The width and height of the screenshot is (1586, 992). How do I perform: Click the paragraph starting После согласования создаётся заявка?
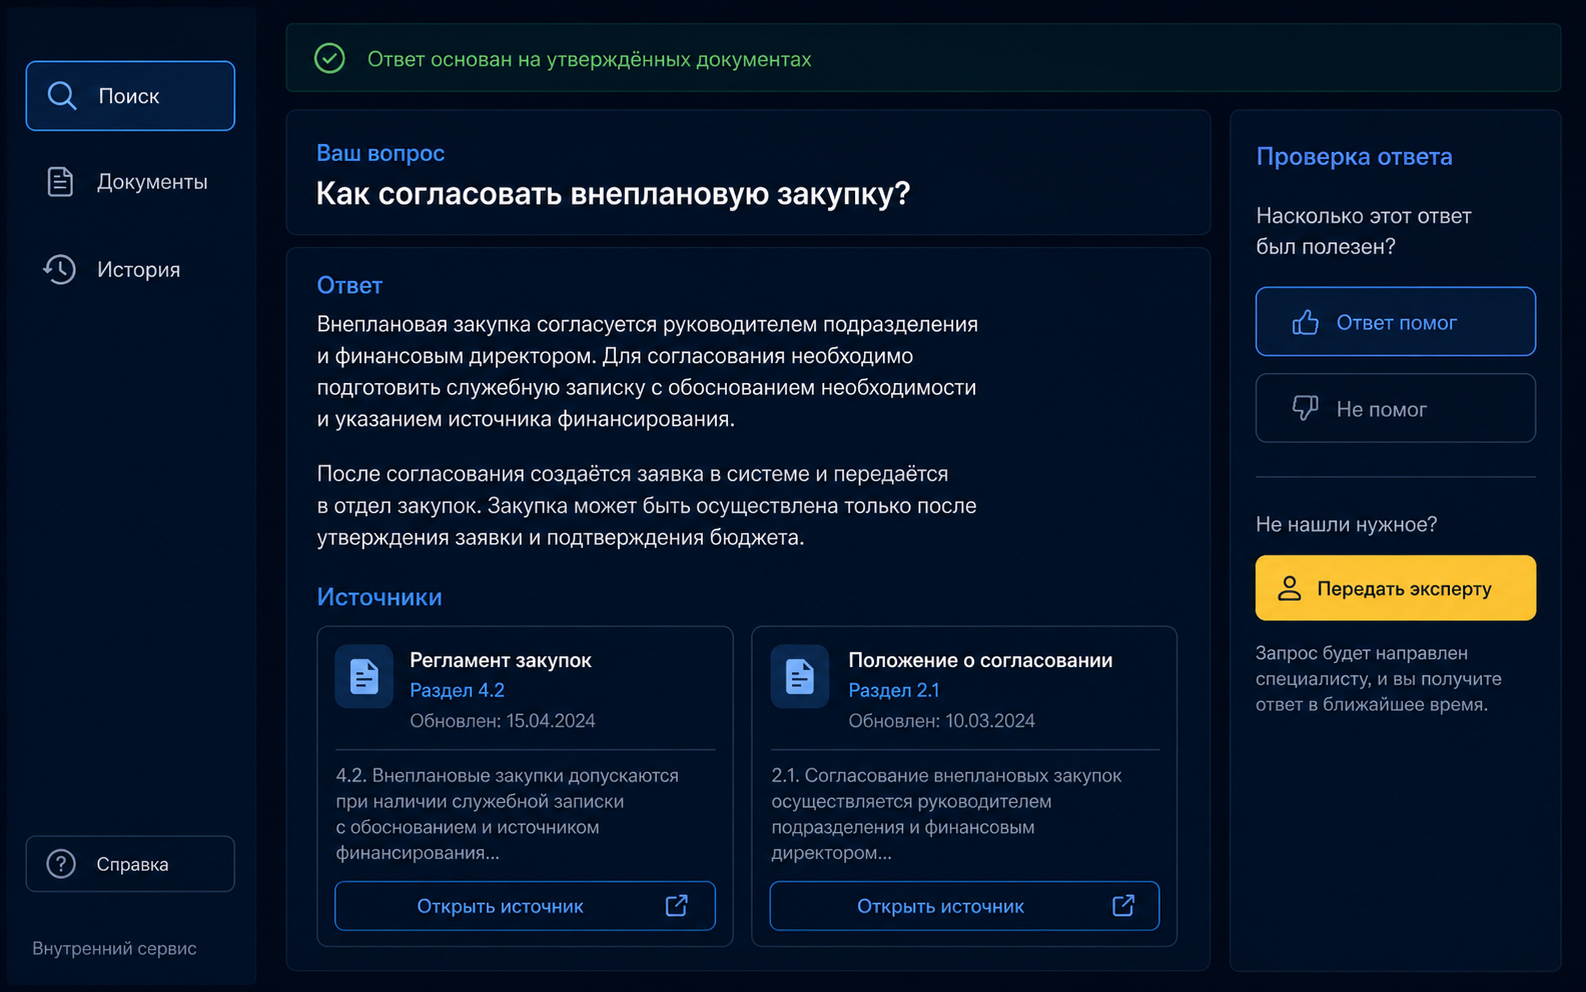646,505
